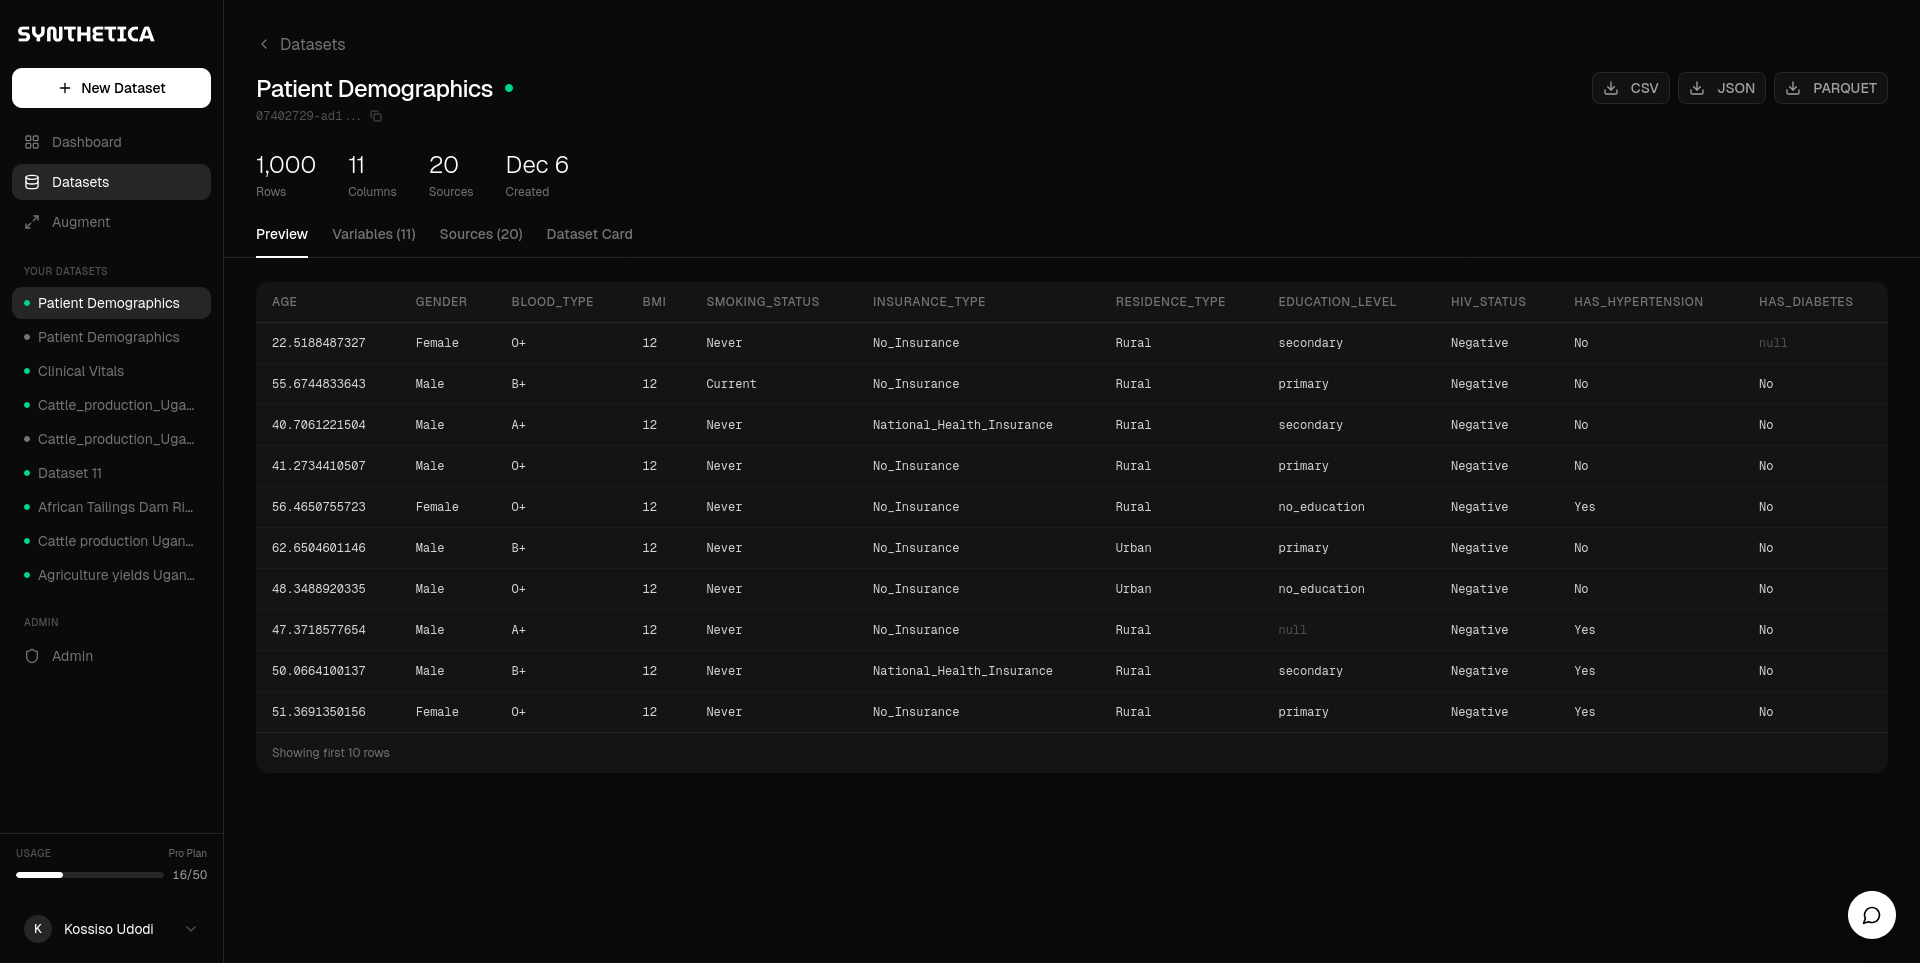Image resolution: width=1920 pixels, height=963 pixels.
Task: Click the K user avatar
Action: click(38, 929)
